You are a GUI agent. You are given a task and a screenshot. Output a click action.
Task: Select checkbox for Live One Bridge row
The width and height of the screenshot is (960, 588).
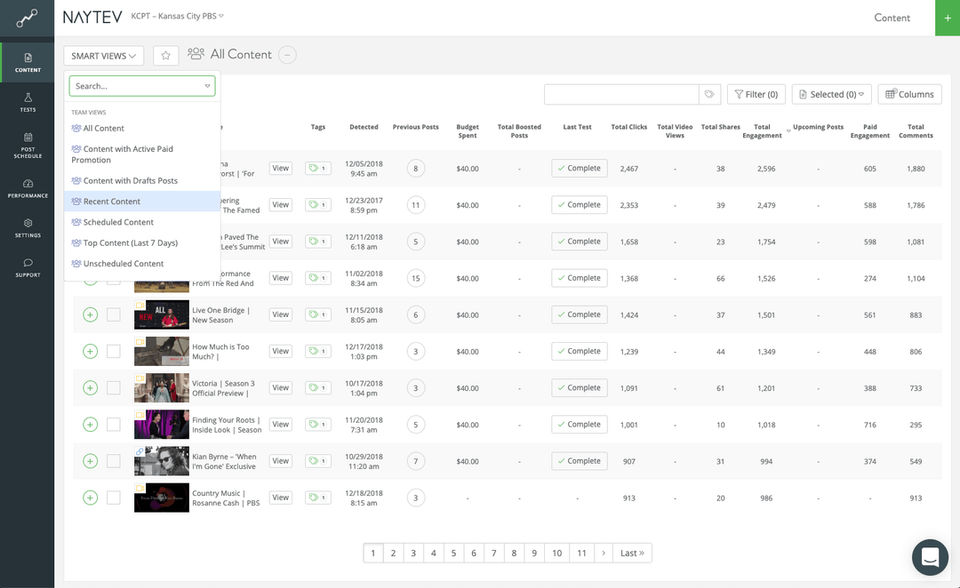click(114, 315)
